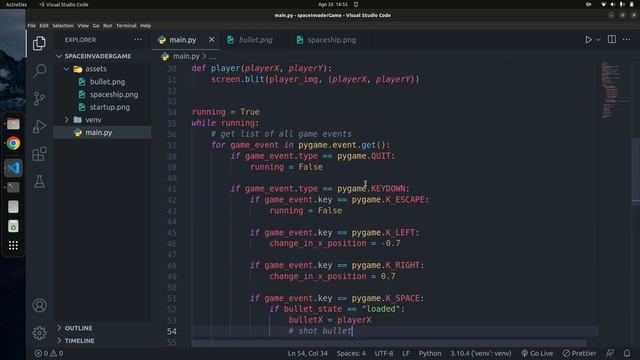Screen dimensions: 640x360
Task: Run the Python file with play button
Action: pos(588,40)
